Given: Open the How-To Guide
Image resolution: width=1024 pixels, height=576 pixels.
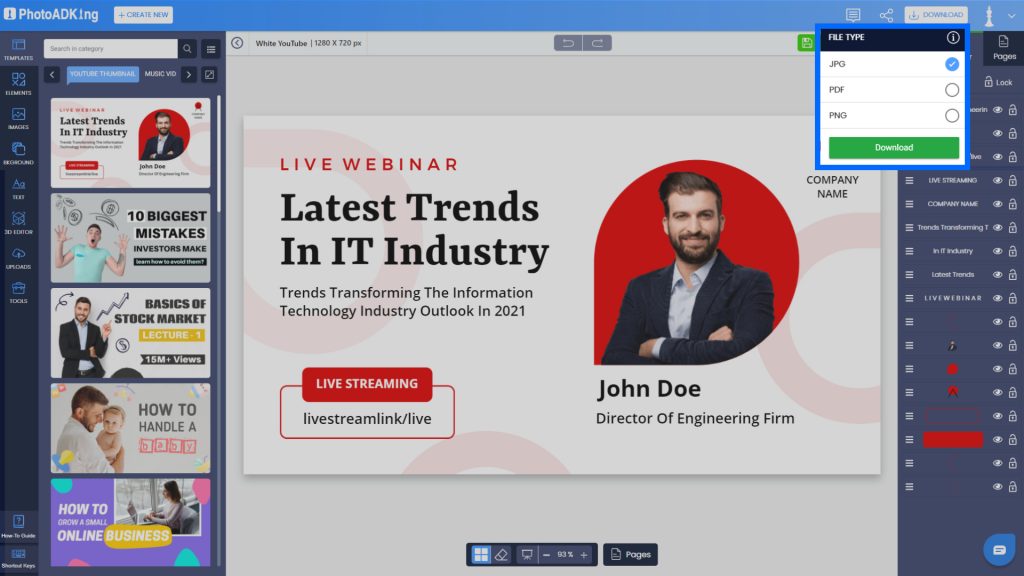Looking at the screenshot, I should [18, 526].
